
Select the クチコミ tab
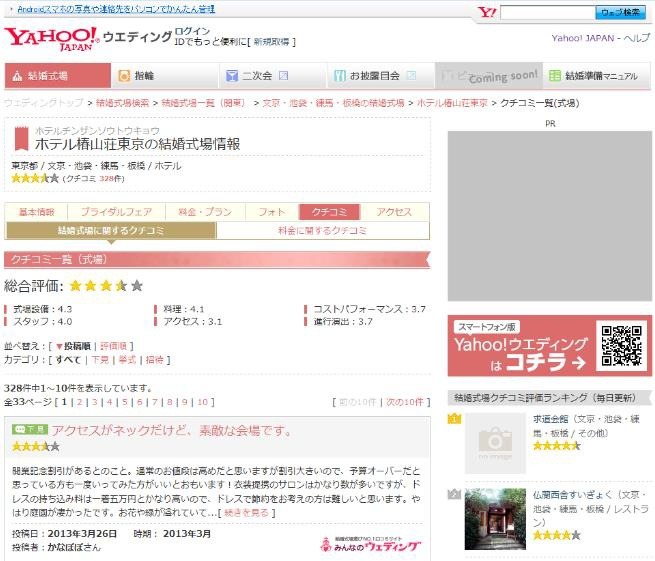point(330,212)
